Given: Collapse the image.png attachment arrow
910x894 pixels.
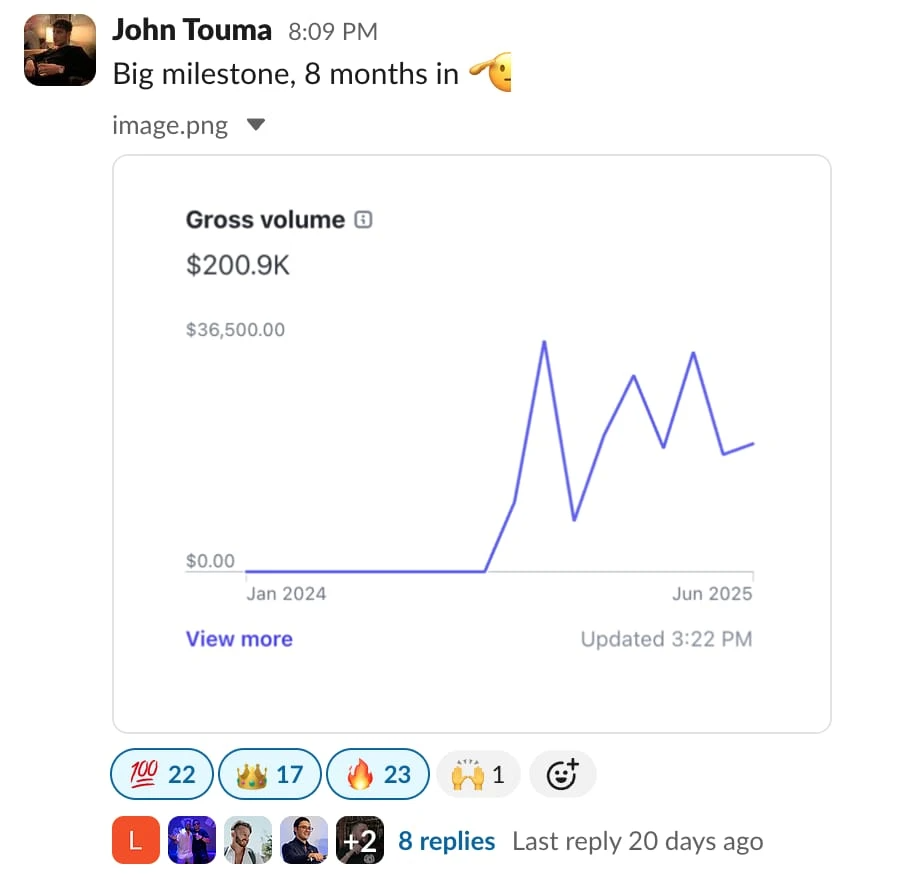Looking at the screenshot, I should point(256,126).
